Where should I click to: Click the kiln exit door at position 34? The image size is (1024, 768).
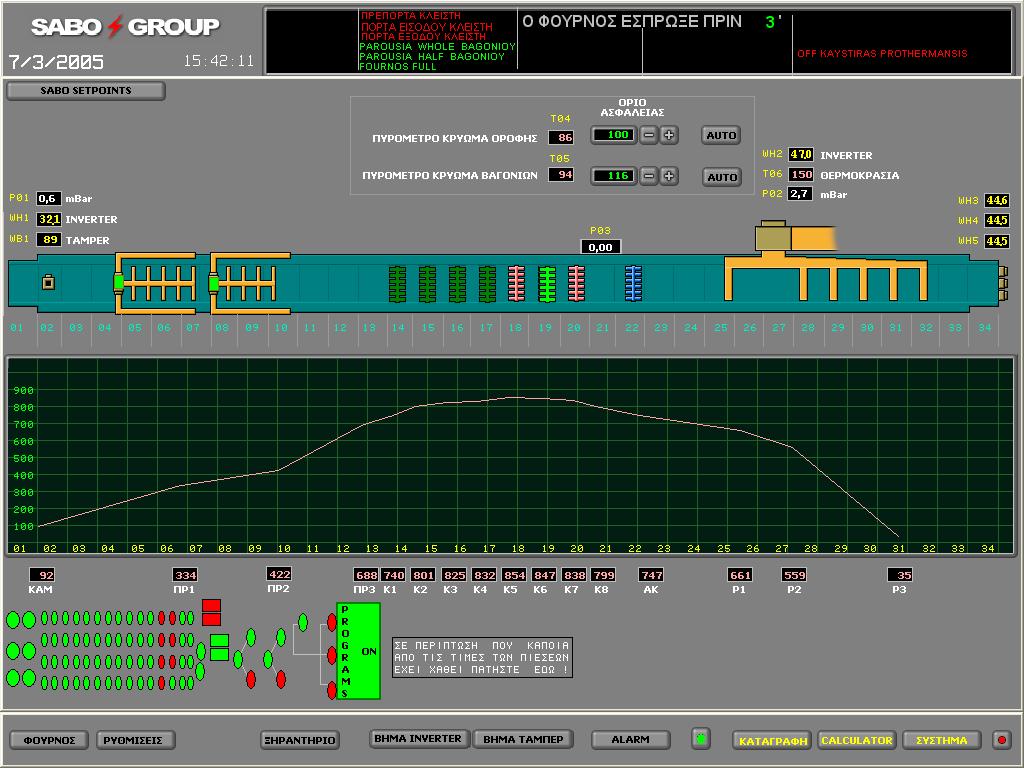[x=1003, y=283]
